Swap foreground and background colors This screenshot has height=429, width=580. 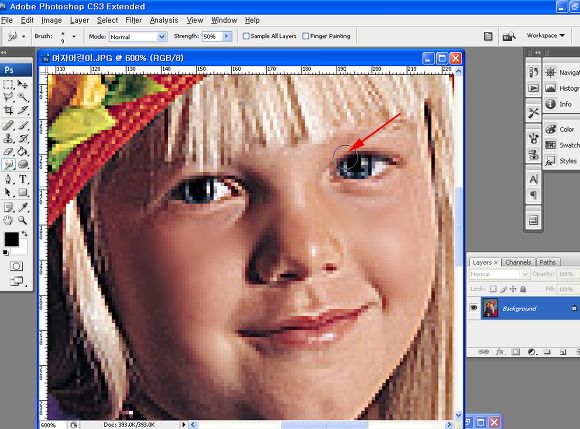(x=24, y=234)
